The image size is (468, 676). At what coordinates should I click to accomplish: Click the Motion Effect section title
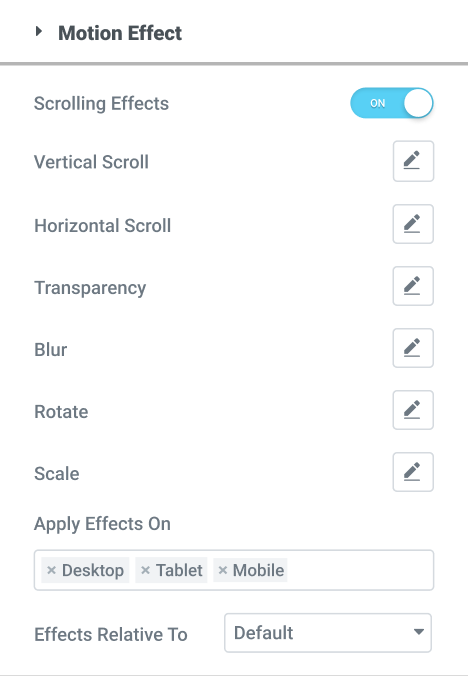pos(120,33)
